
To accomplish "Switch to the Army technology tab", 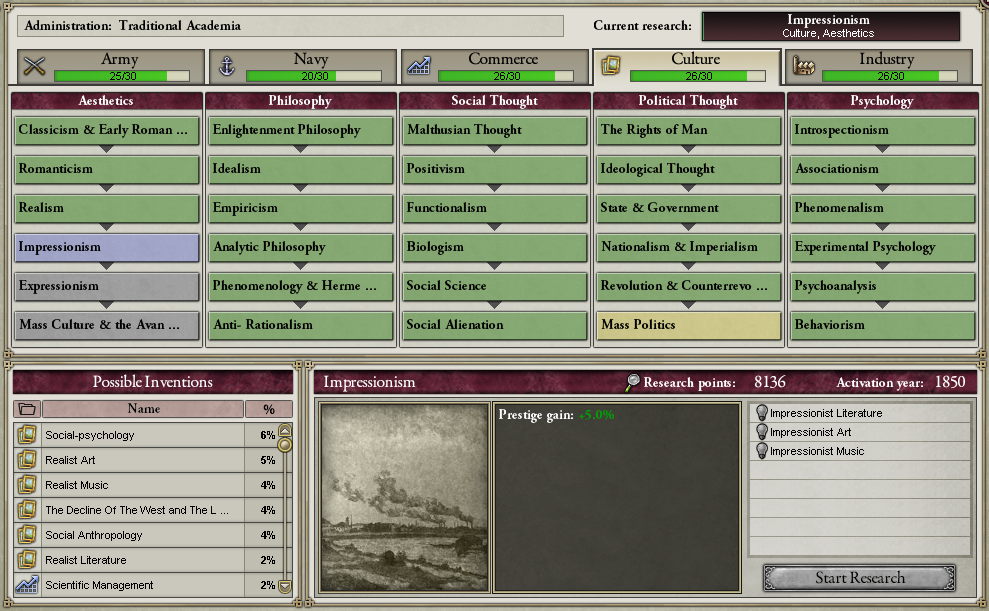I will 111,66.
